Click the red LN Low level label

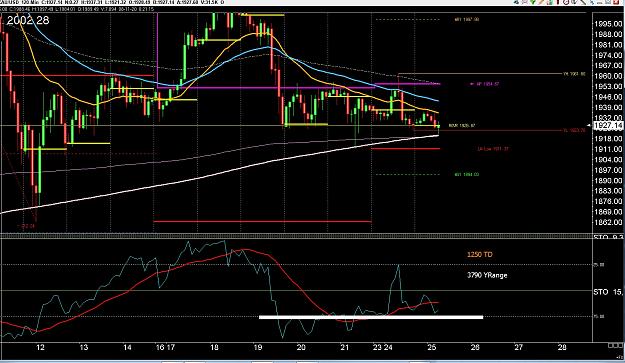click(x=493, y=149)
